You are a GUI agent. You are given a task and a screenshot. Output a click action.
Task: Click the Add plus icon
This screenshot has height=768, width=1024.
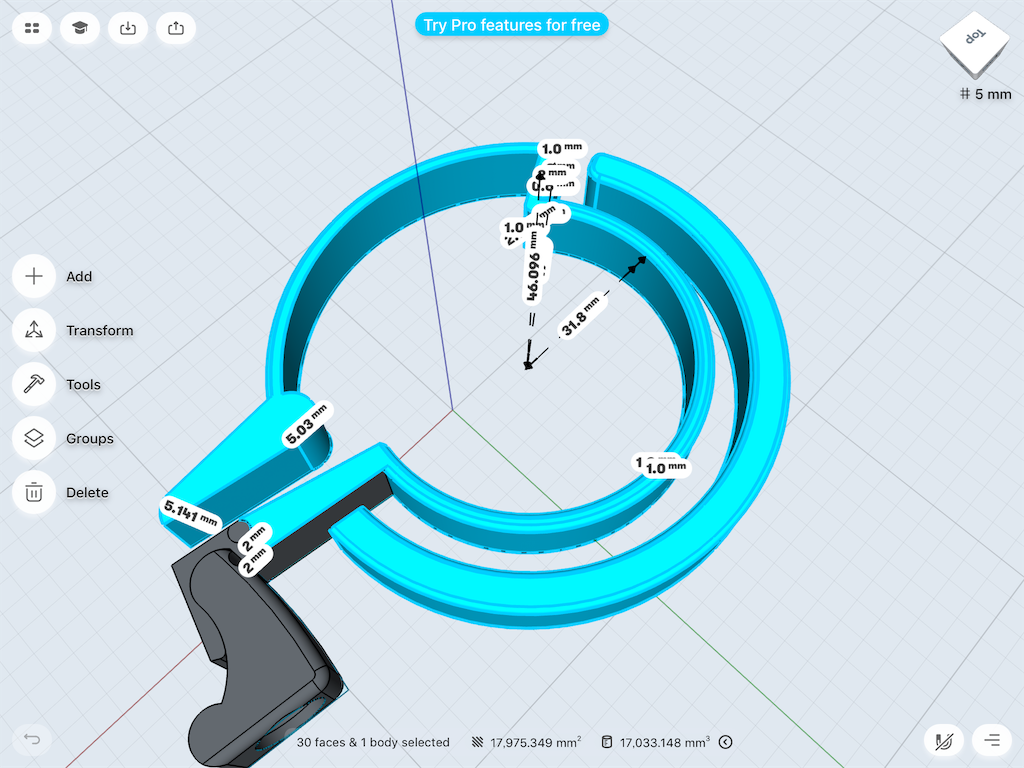(34, 276)
